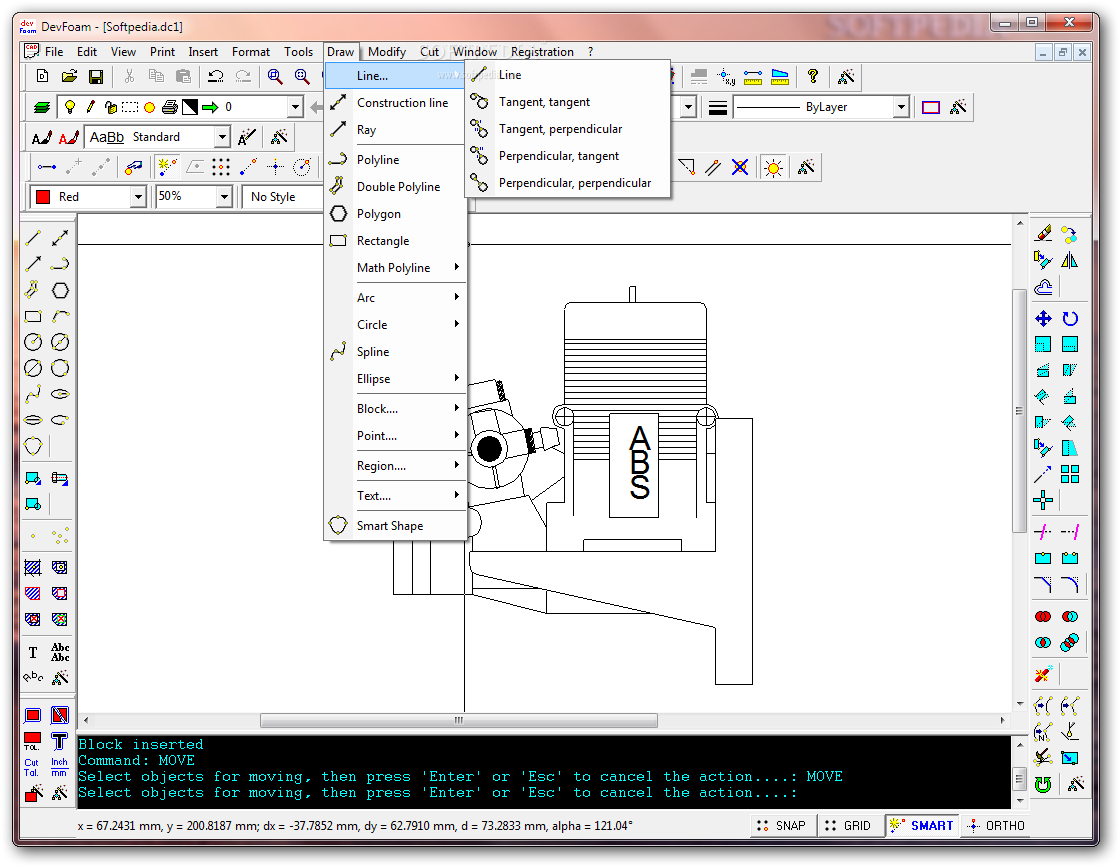1120x867 pixels.
Task: Choose Smart Shape from Draw menu
Action: tap(396, 526)
